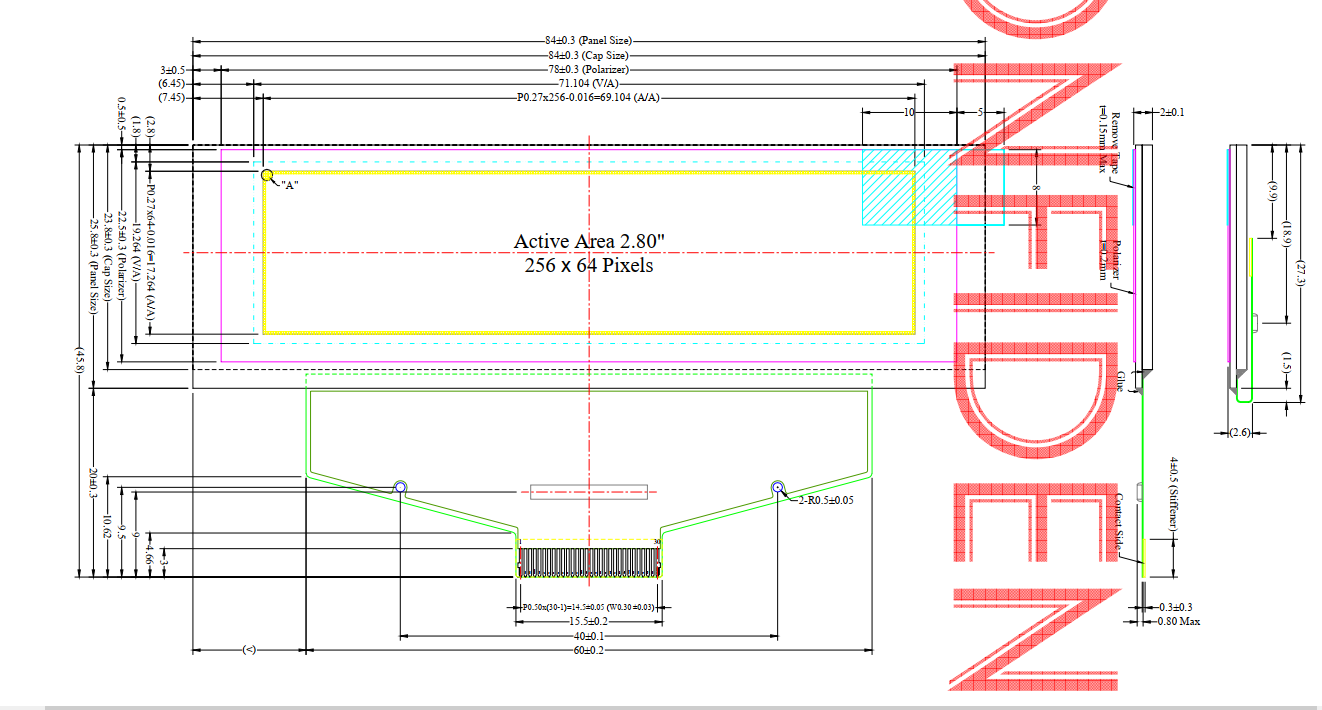The height and width of the screenshot is (710, 1322).
Task: Select the "78±0.3 (Polarizer)" dimension text
Action: coord(587,70)
